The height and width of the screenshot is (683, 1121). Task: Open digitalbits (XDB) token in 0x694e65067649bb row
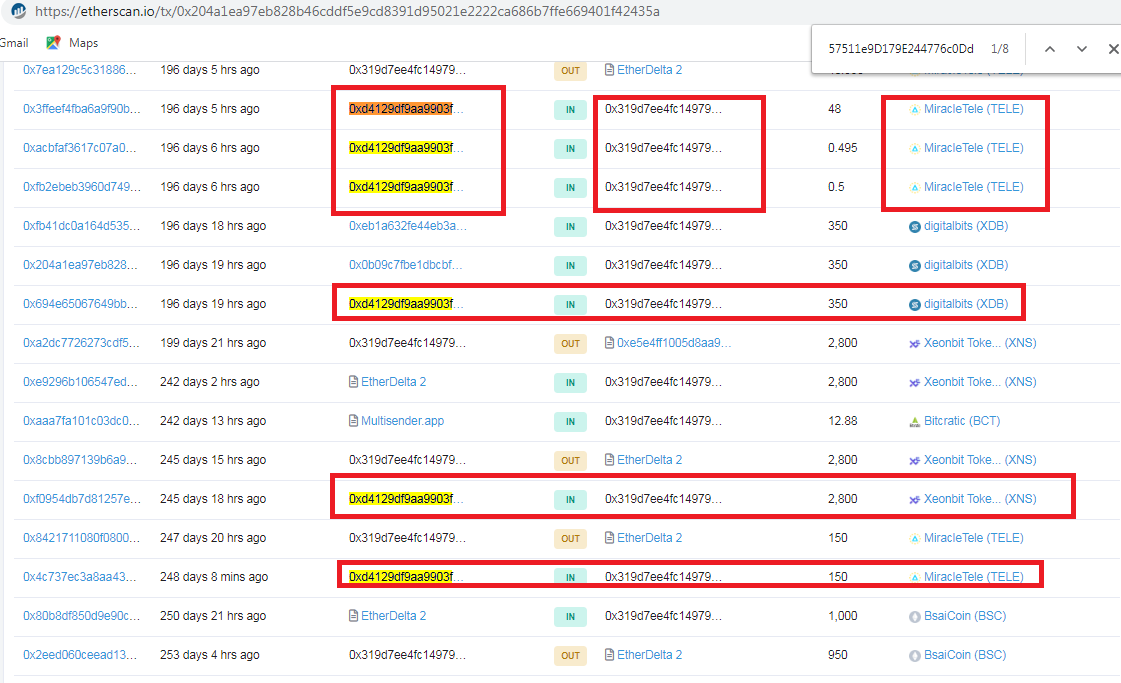[966, 304]
